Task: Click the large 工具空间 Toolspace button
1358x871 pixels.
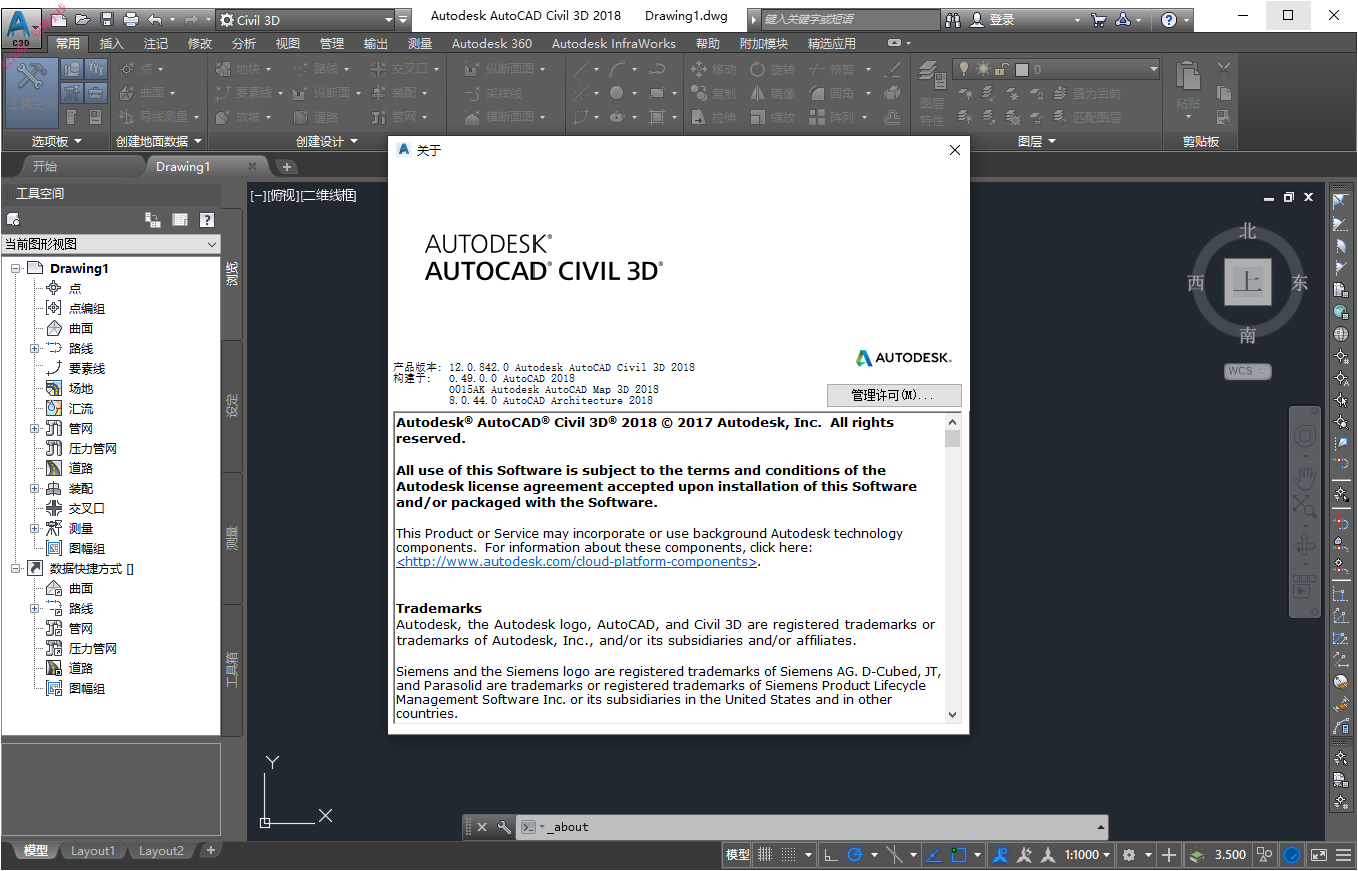Action: [30, 91]
